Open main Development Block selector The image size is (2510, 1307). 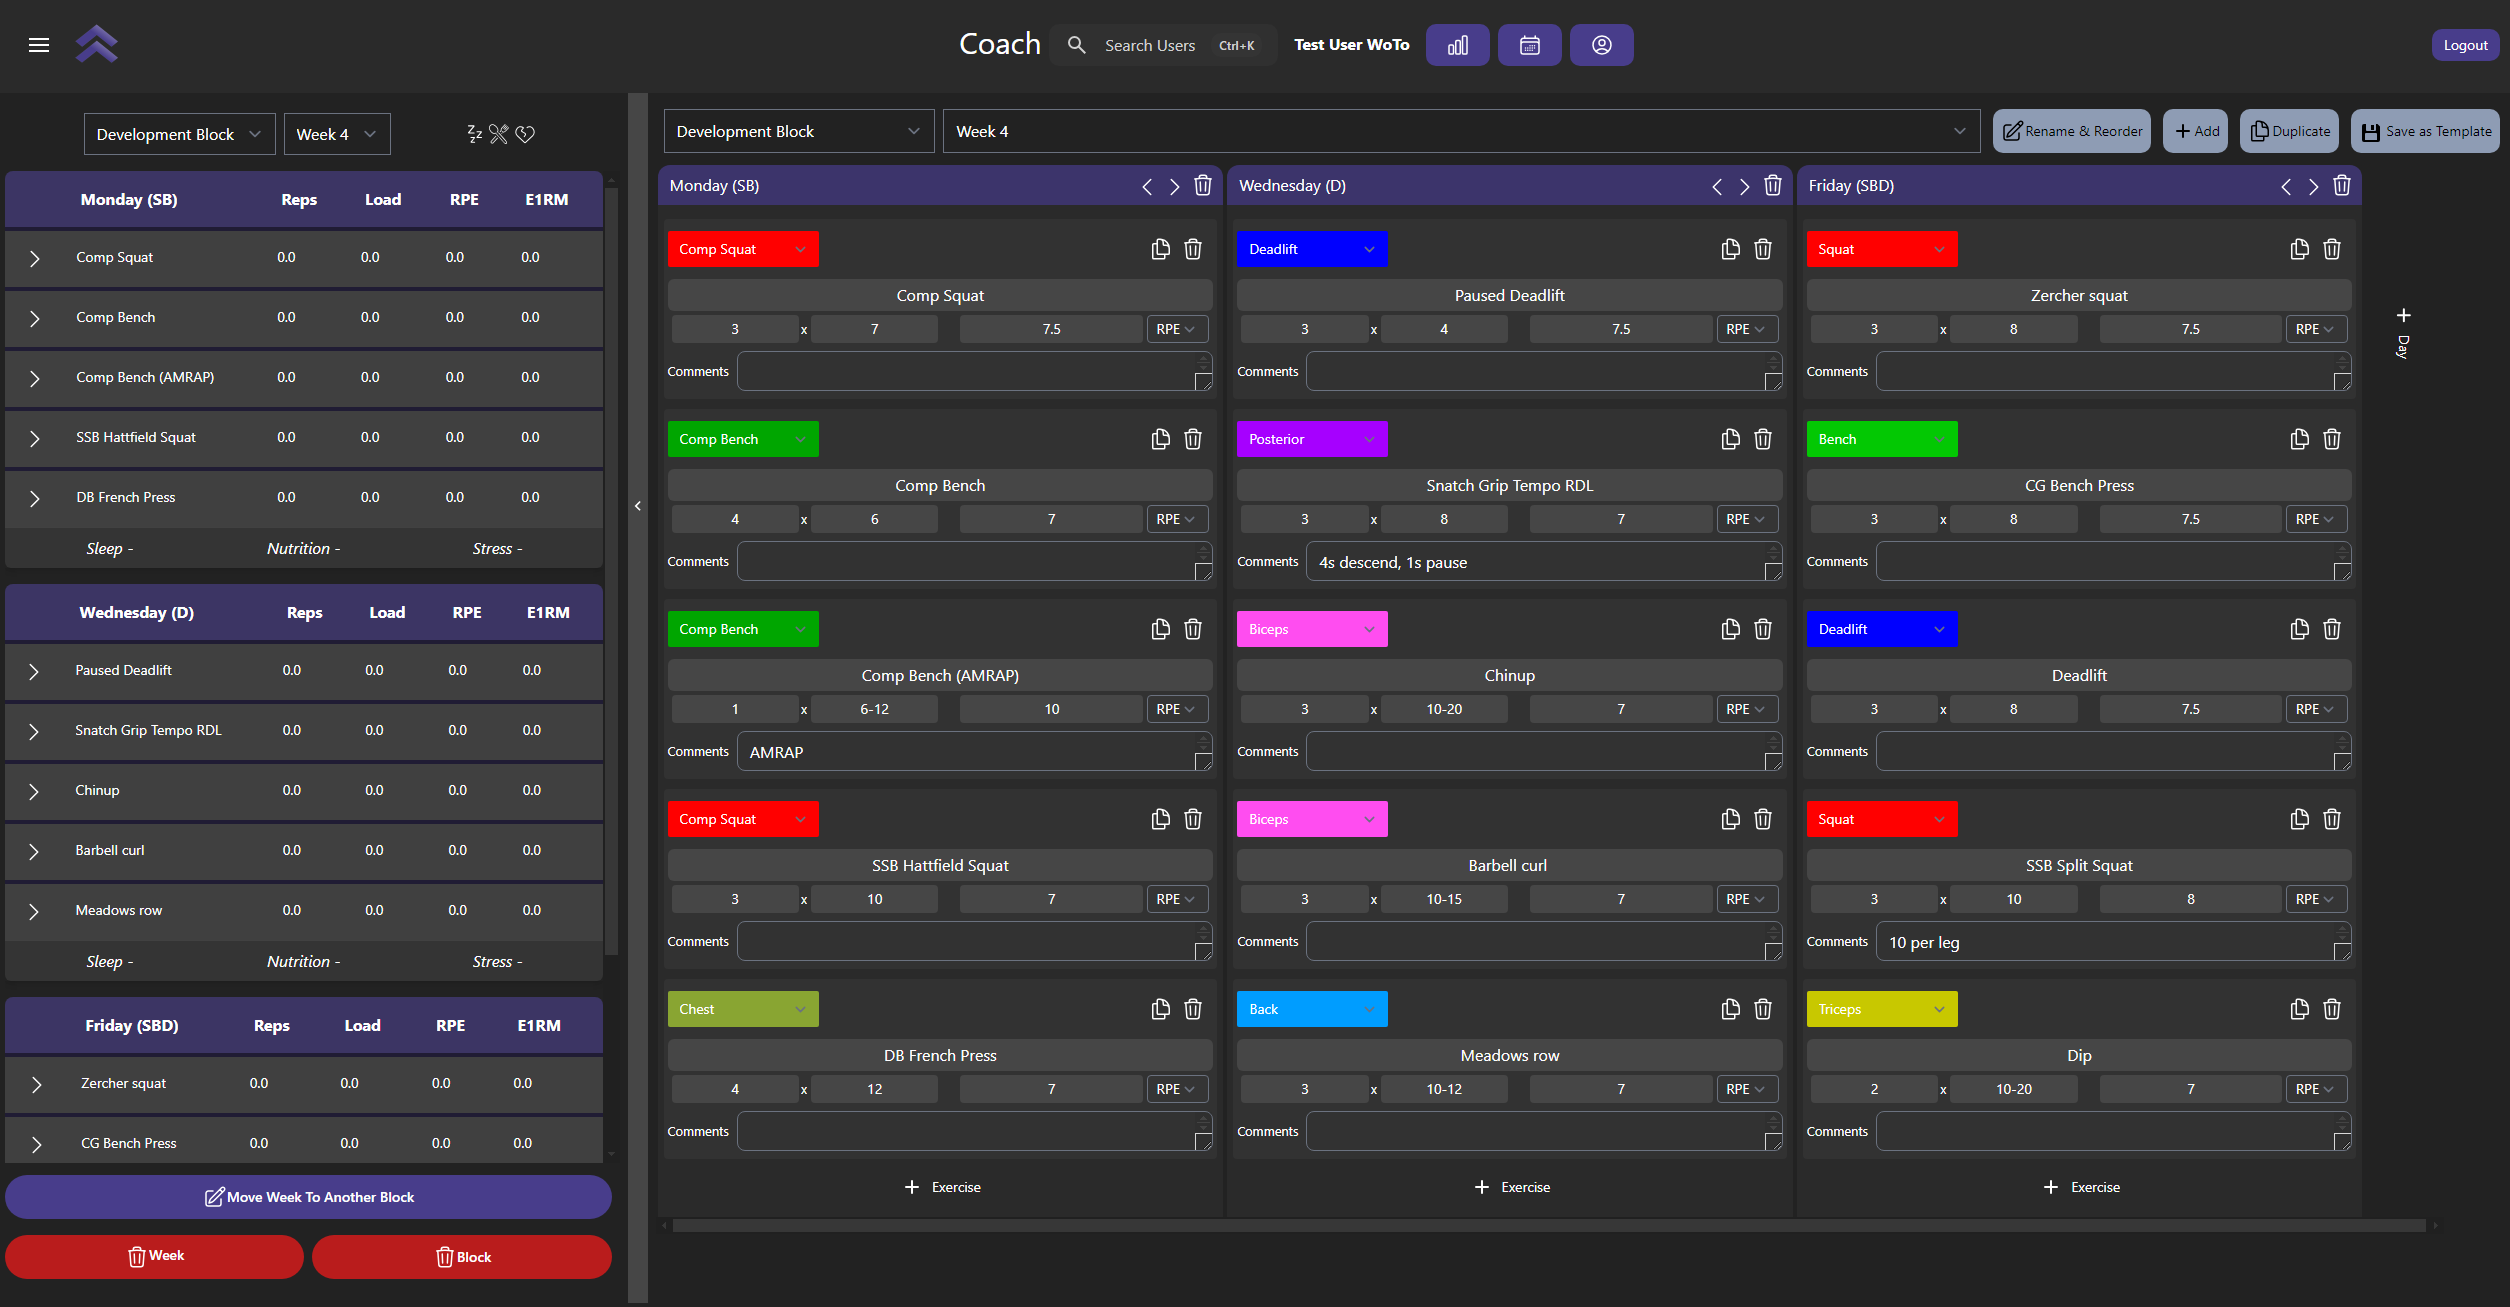pyautogui.click(x=797, y=132)
